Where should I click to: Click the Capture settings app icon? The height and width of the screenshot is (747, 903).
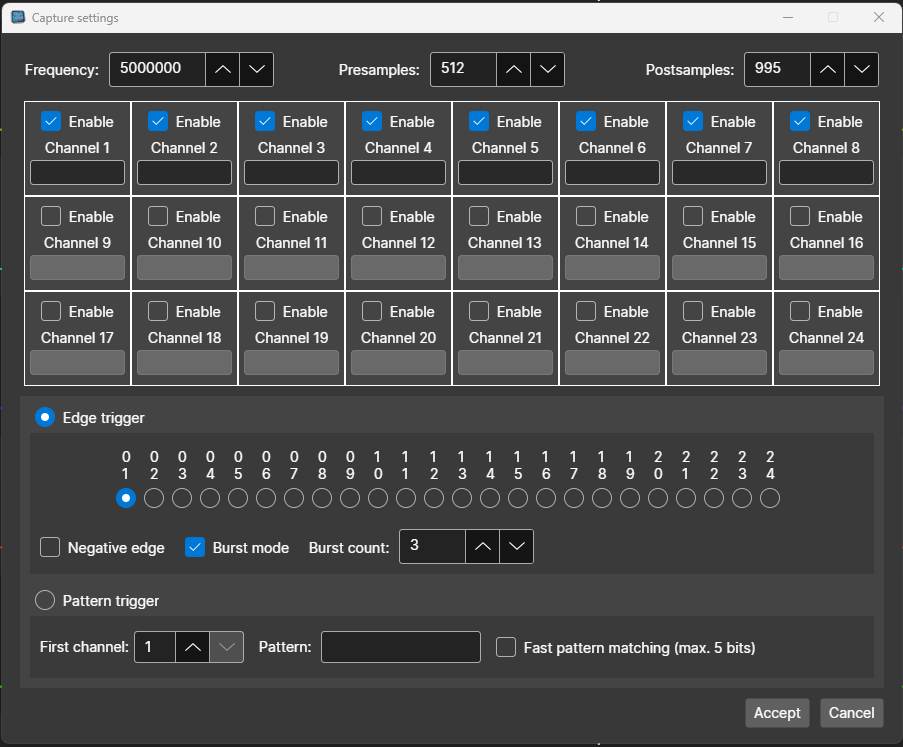[x=18, y=17]
